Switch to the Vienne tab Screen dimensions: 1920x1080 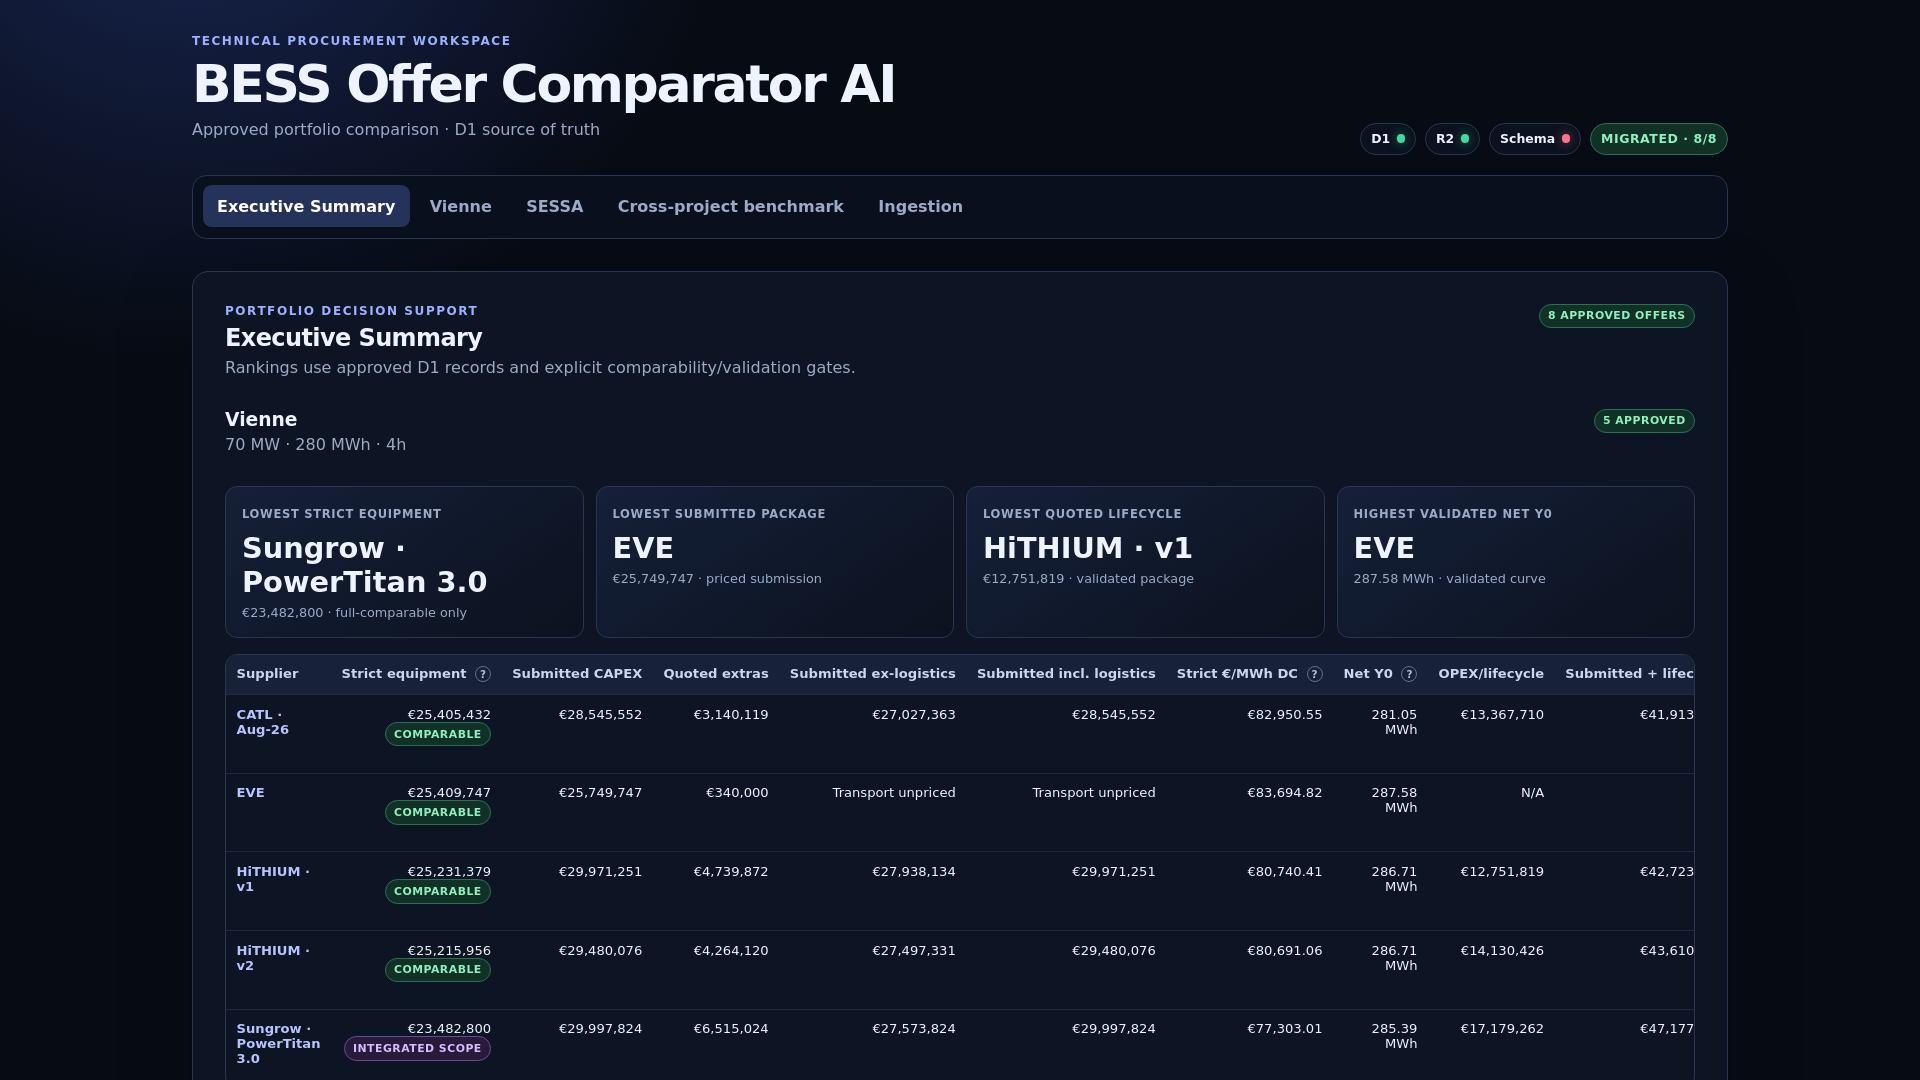(x=461, y=206)
